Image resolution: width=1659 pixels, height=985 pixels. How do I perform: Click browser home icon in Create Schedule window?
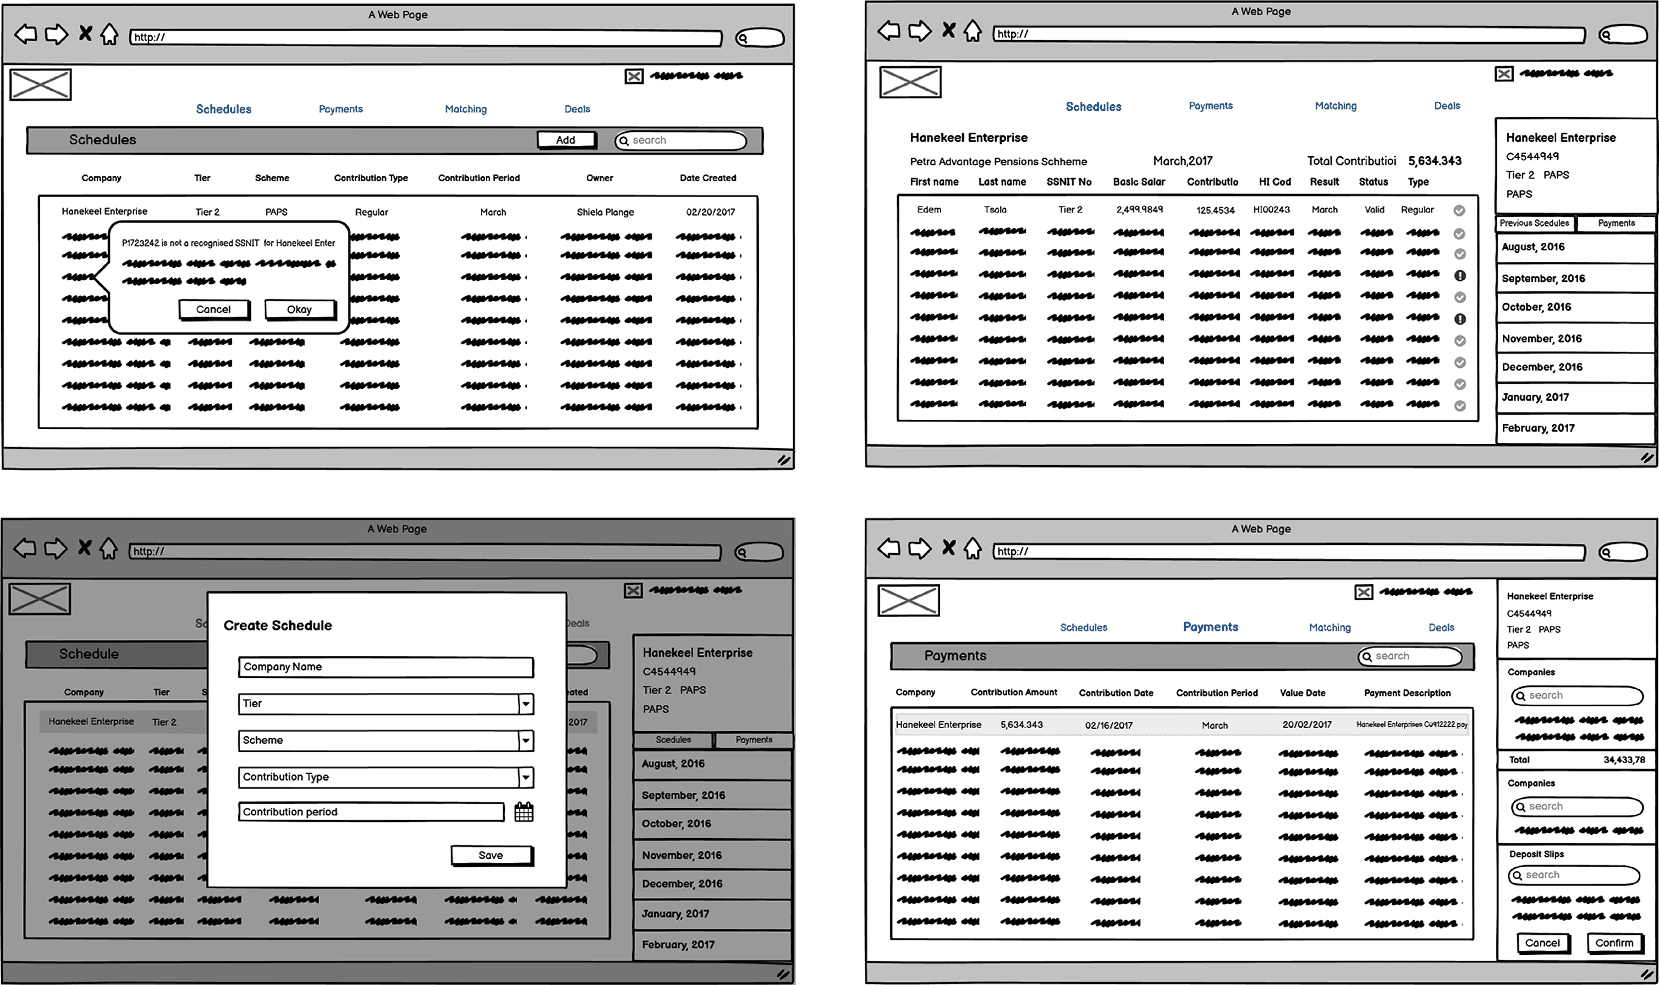click(108, 549)
